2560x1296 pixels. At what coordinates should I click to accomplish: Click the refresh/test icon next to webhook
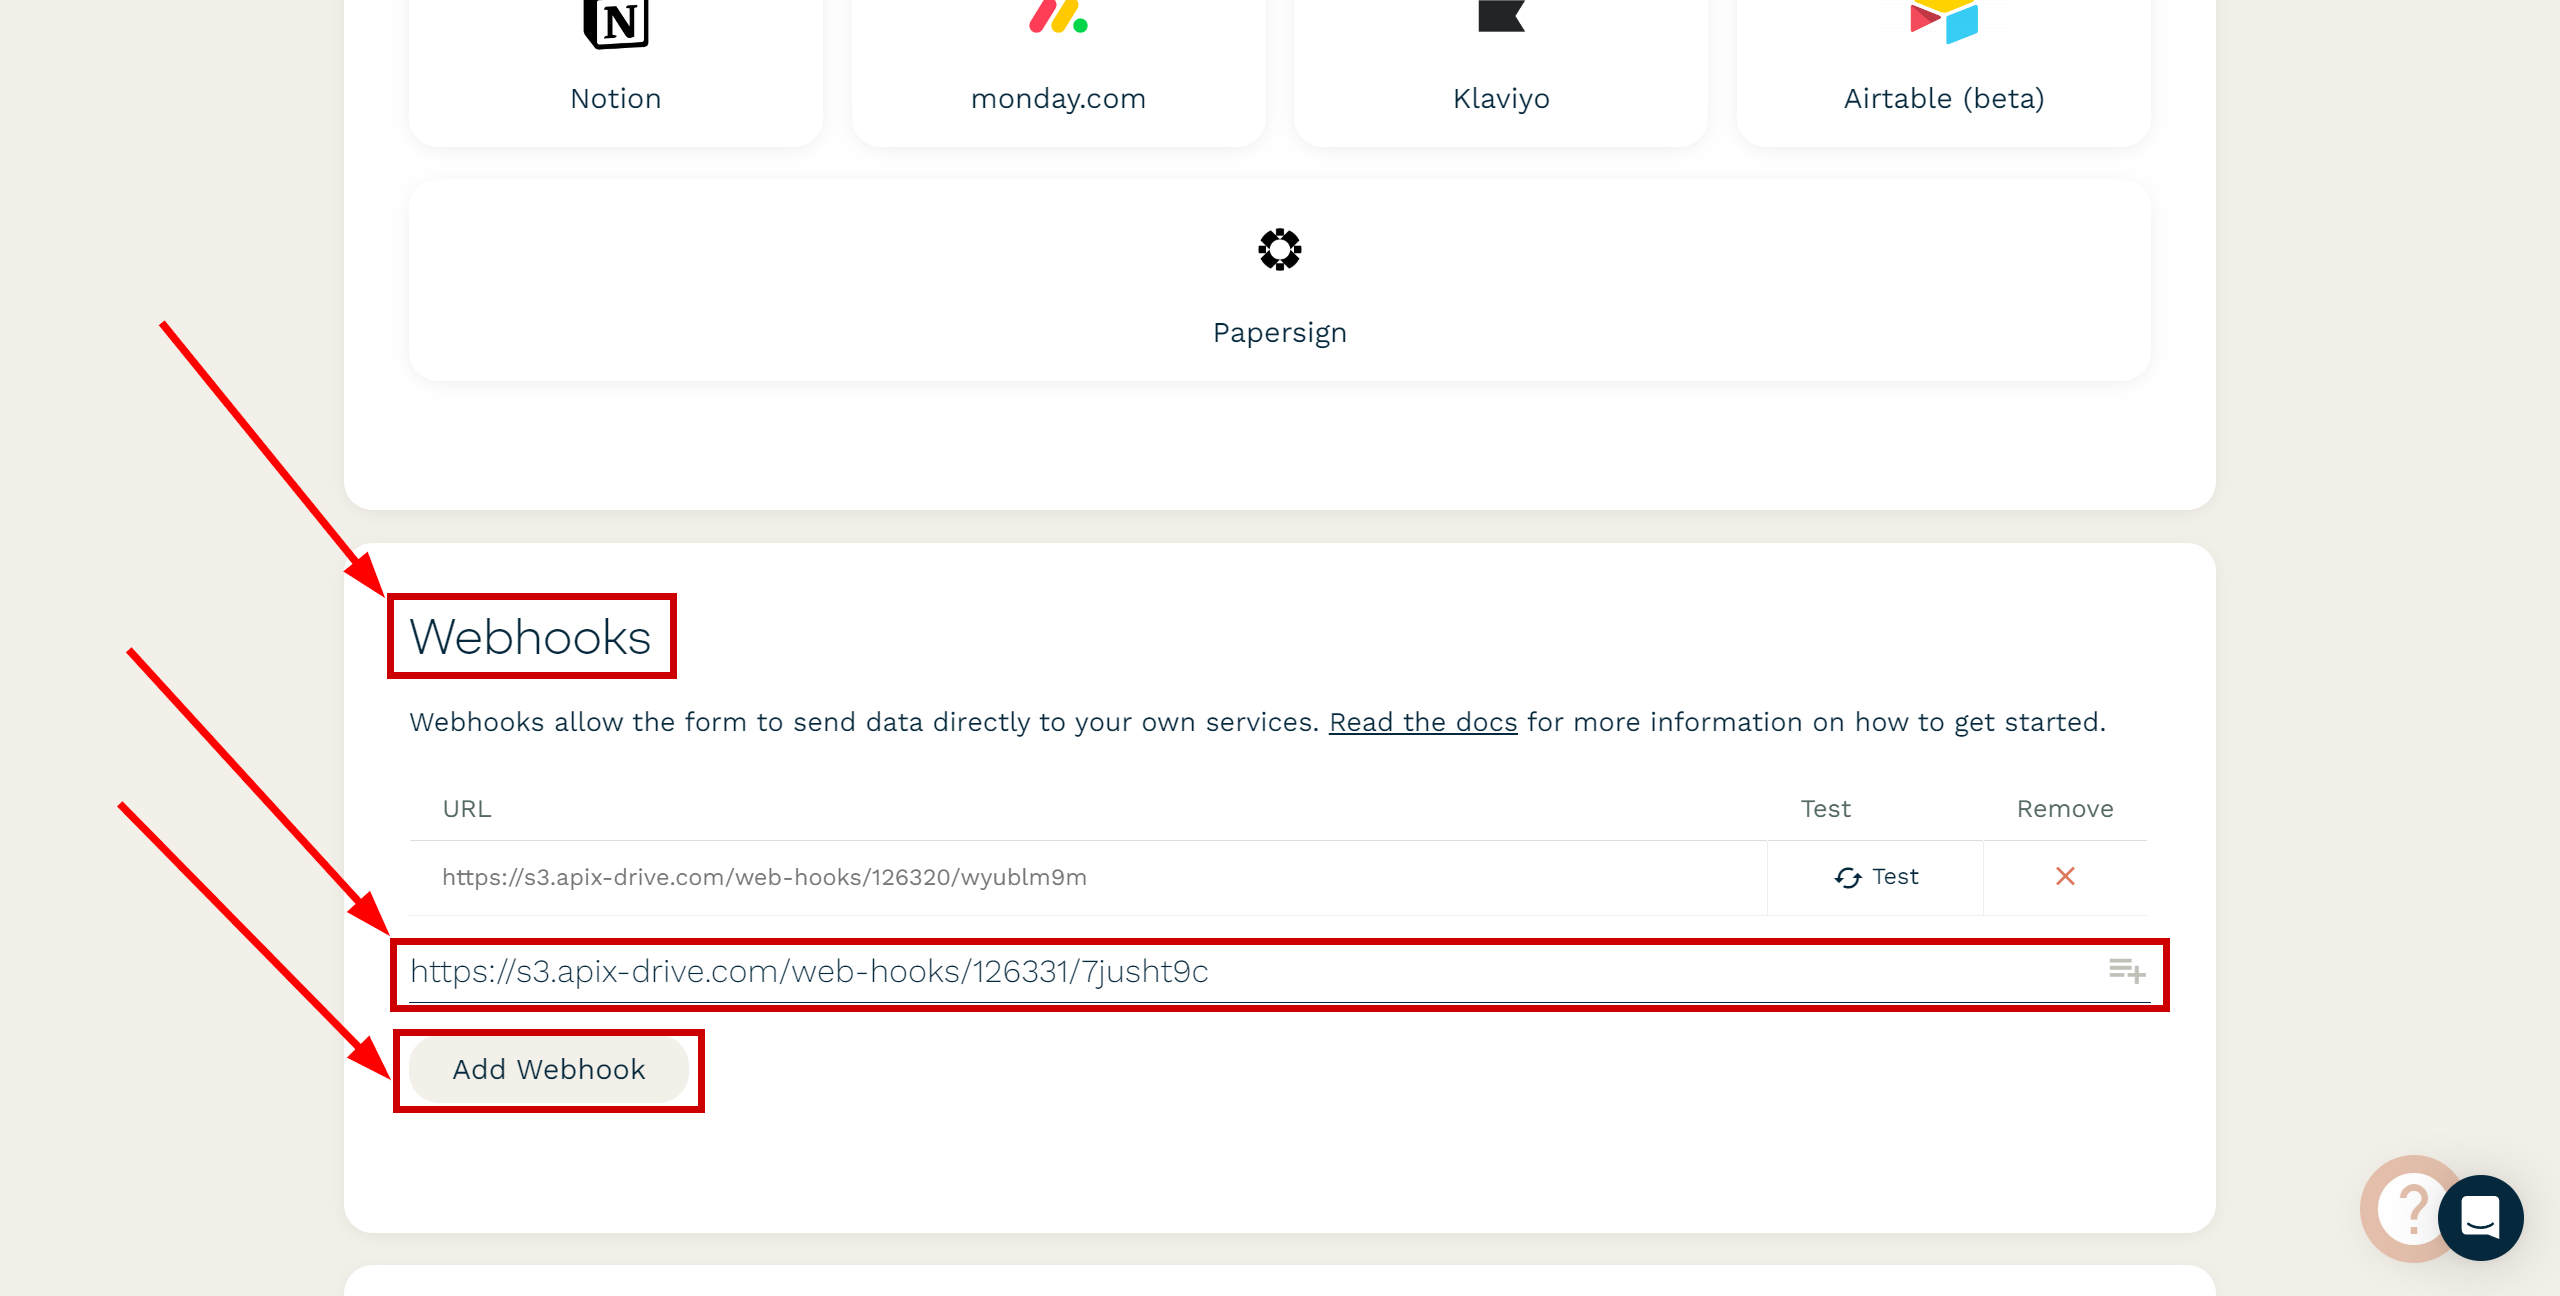(x=1849, y=876)
